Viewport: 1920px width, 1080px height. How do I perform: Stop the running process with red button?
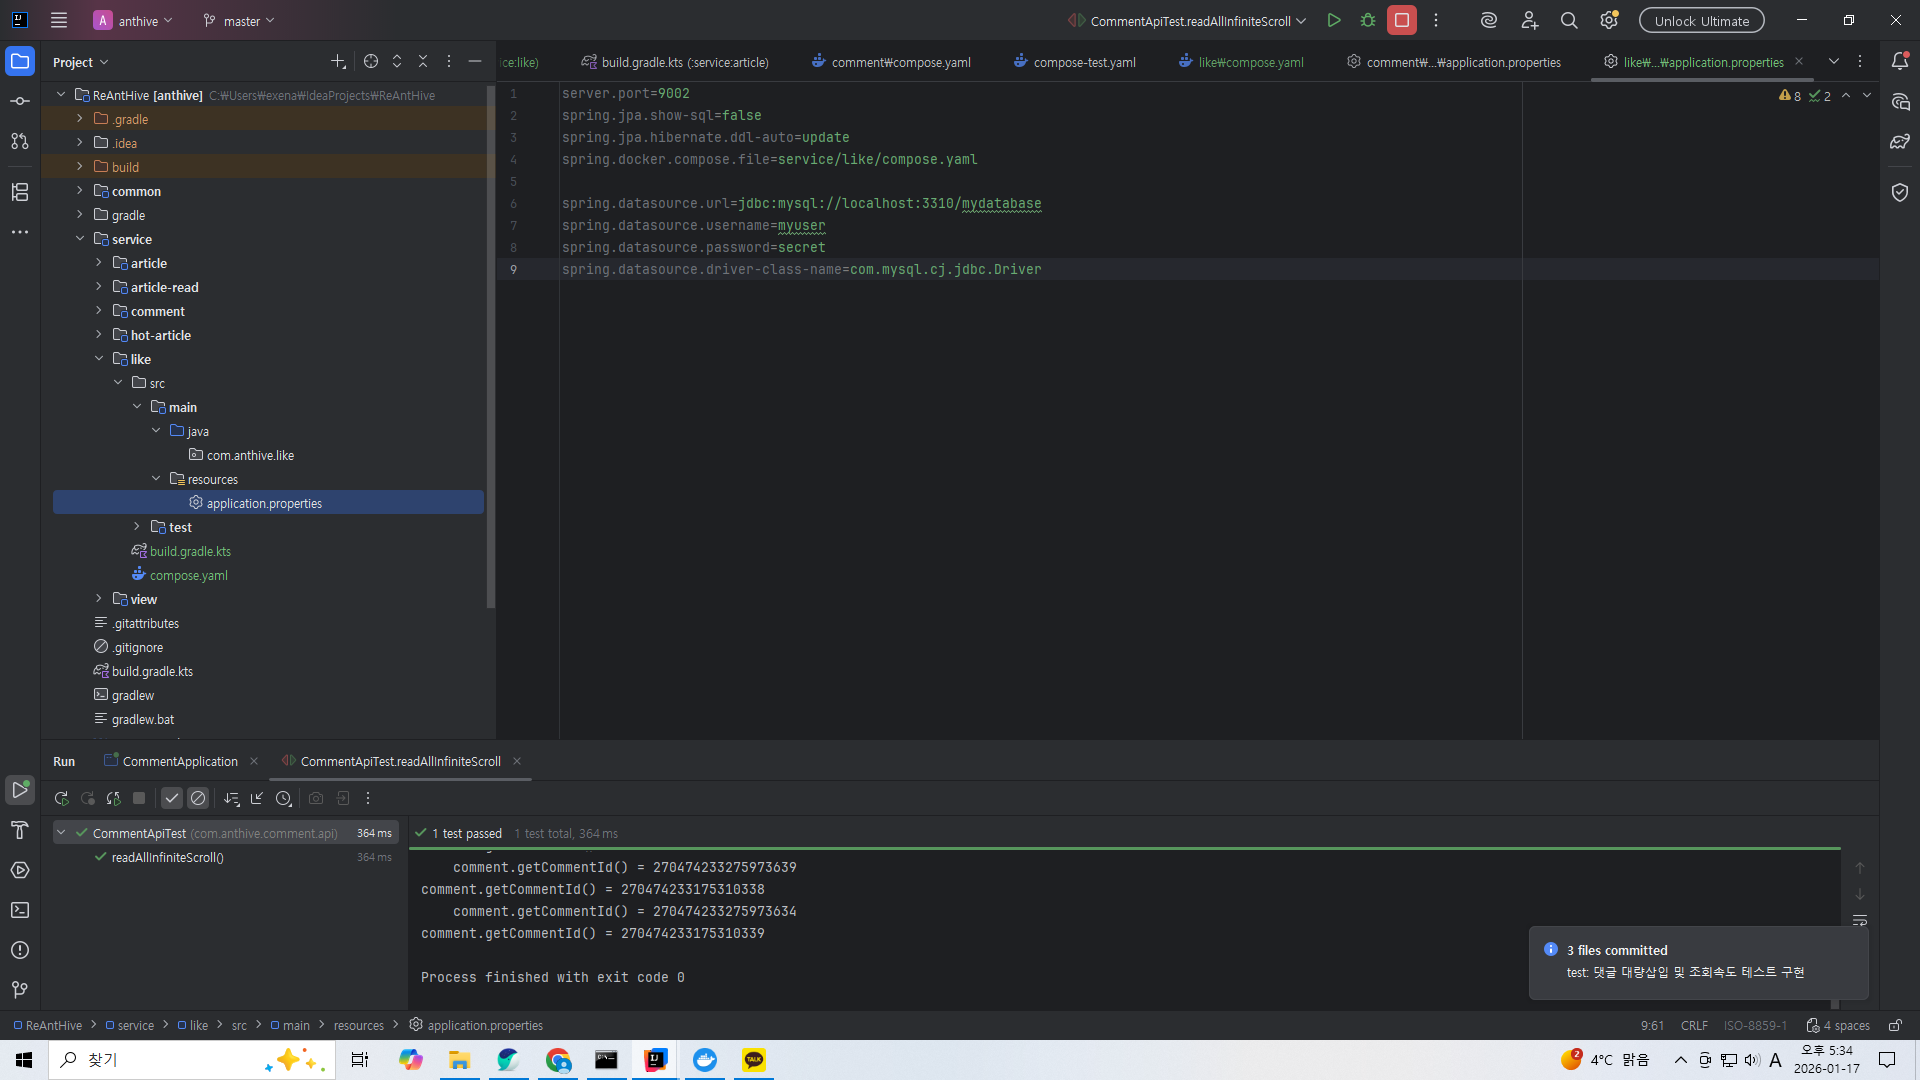[x=1402, y=20]
